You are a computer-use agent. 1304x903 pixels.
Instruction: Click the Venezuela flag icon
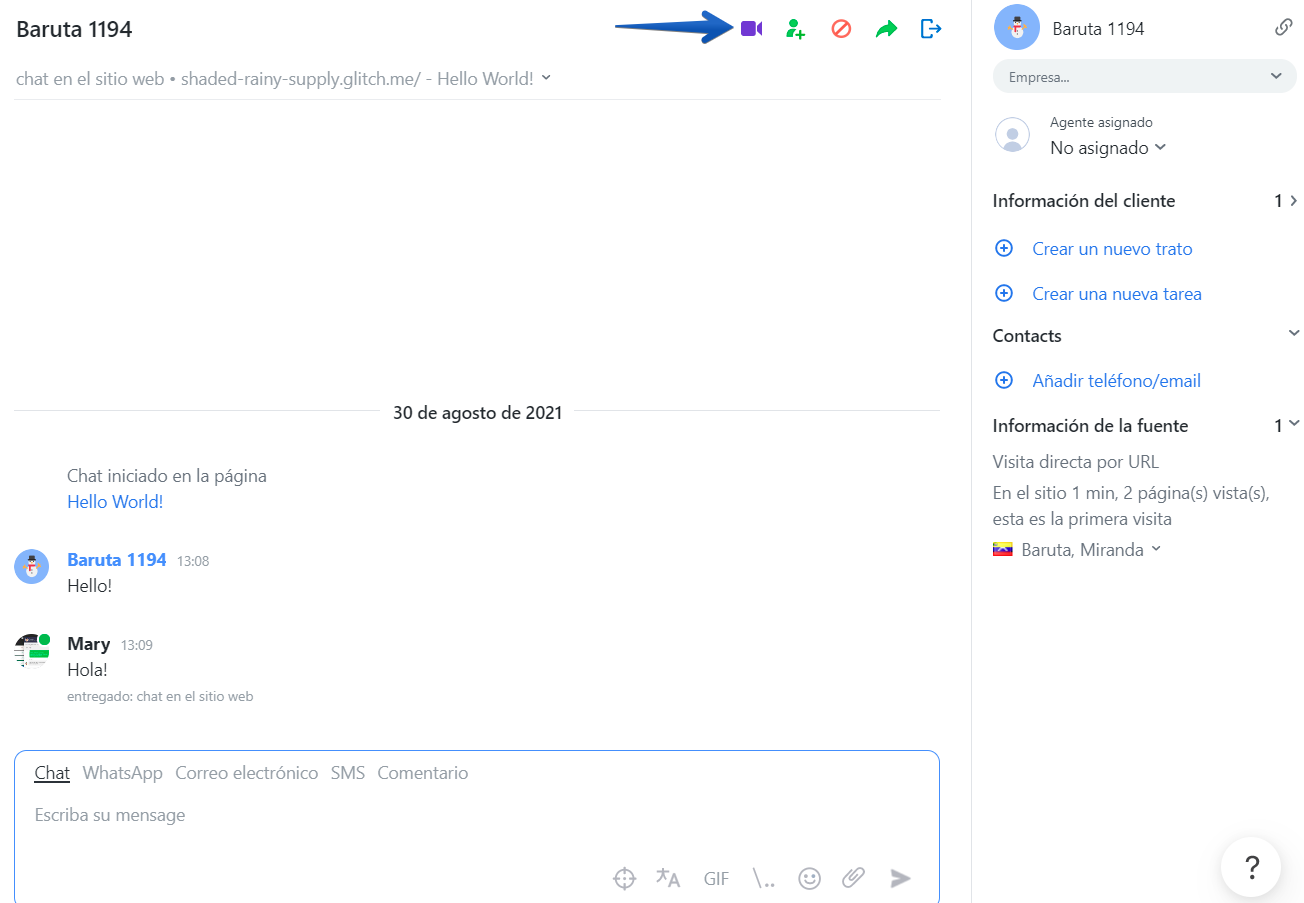click(1003, 550)
